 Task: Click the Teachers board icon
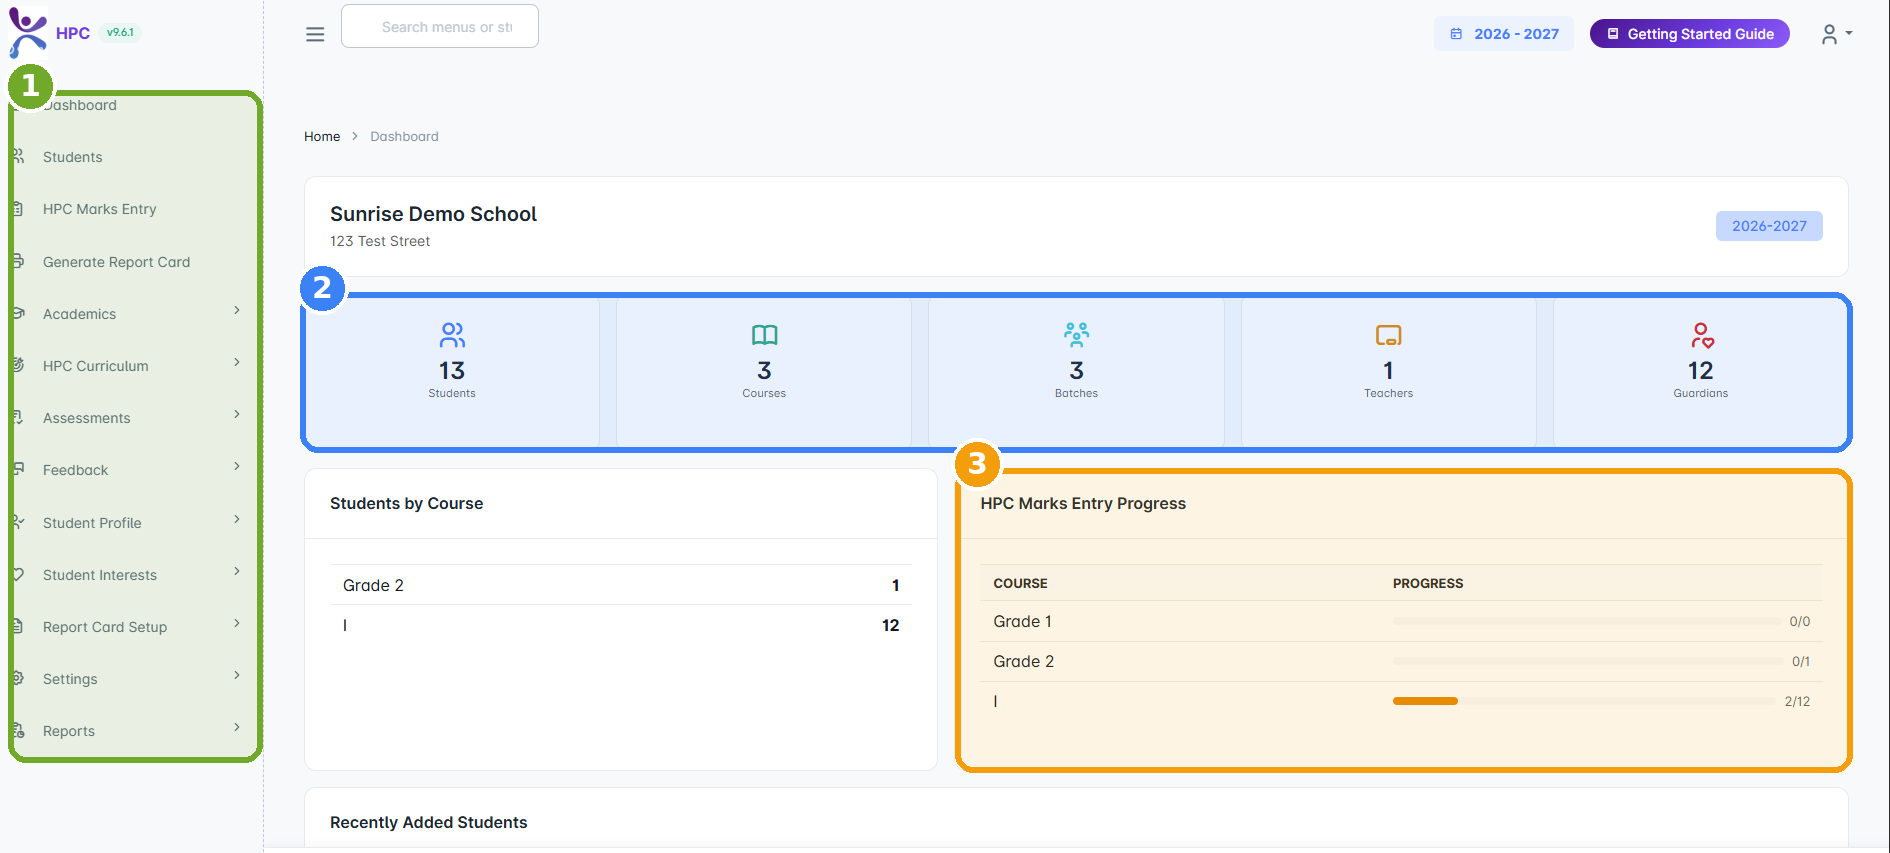click(1388, 335)
